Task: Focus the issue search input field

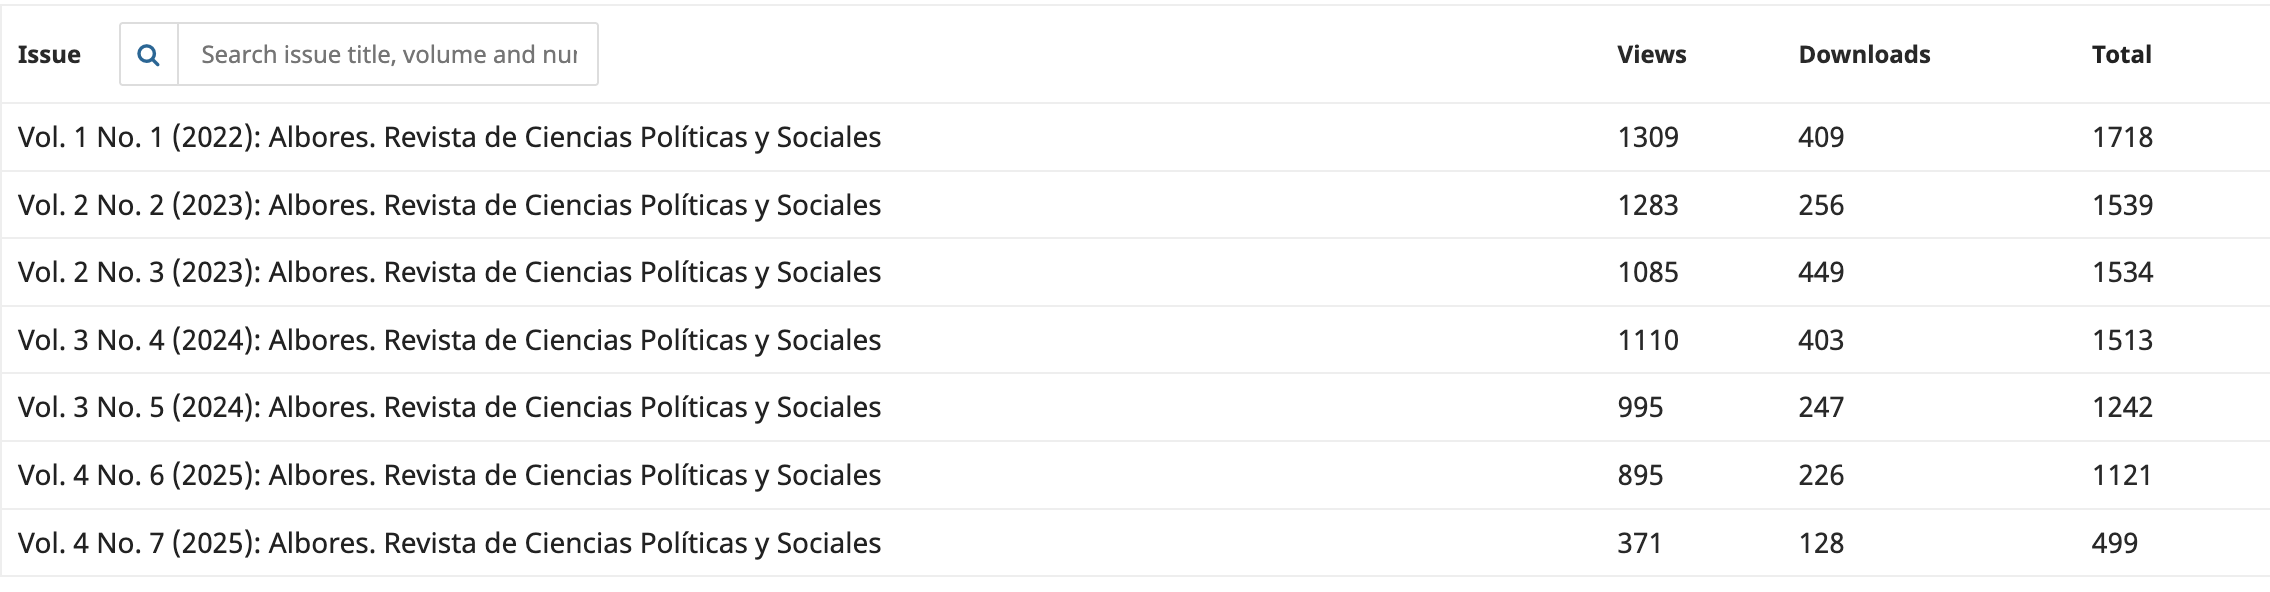Action: (388, 55)
